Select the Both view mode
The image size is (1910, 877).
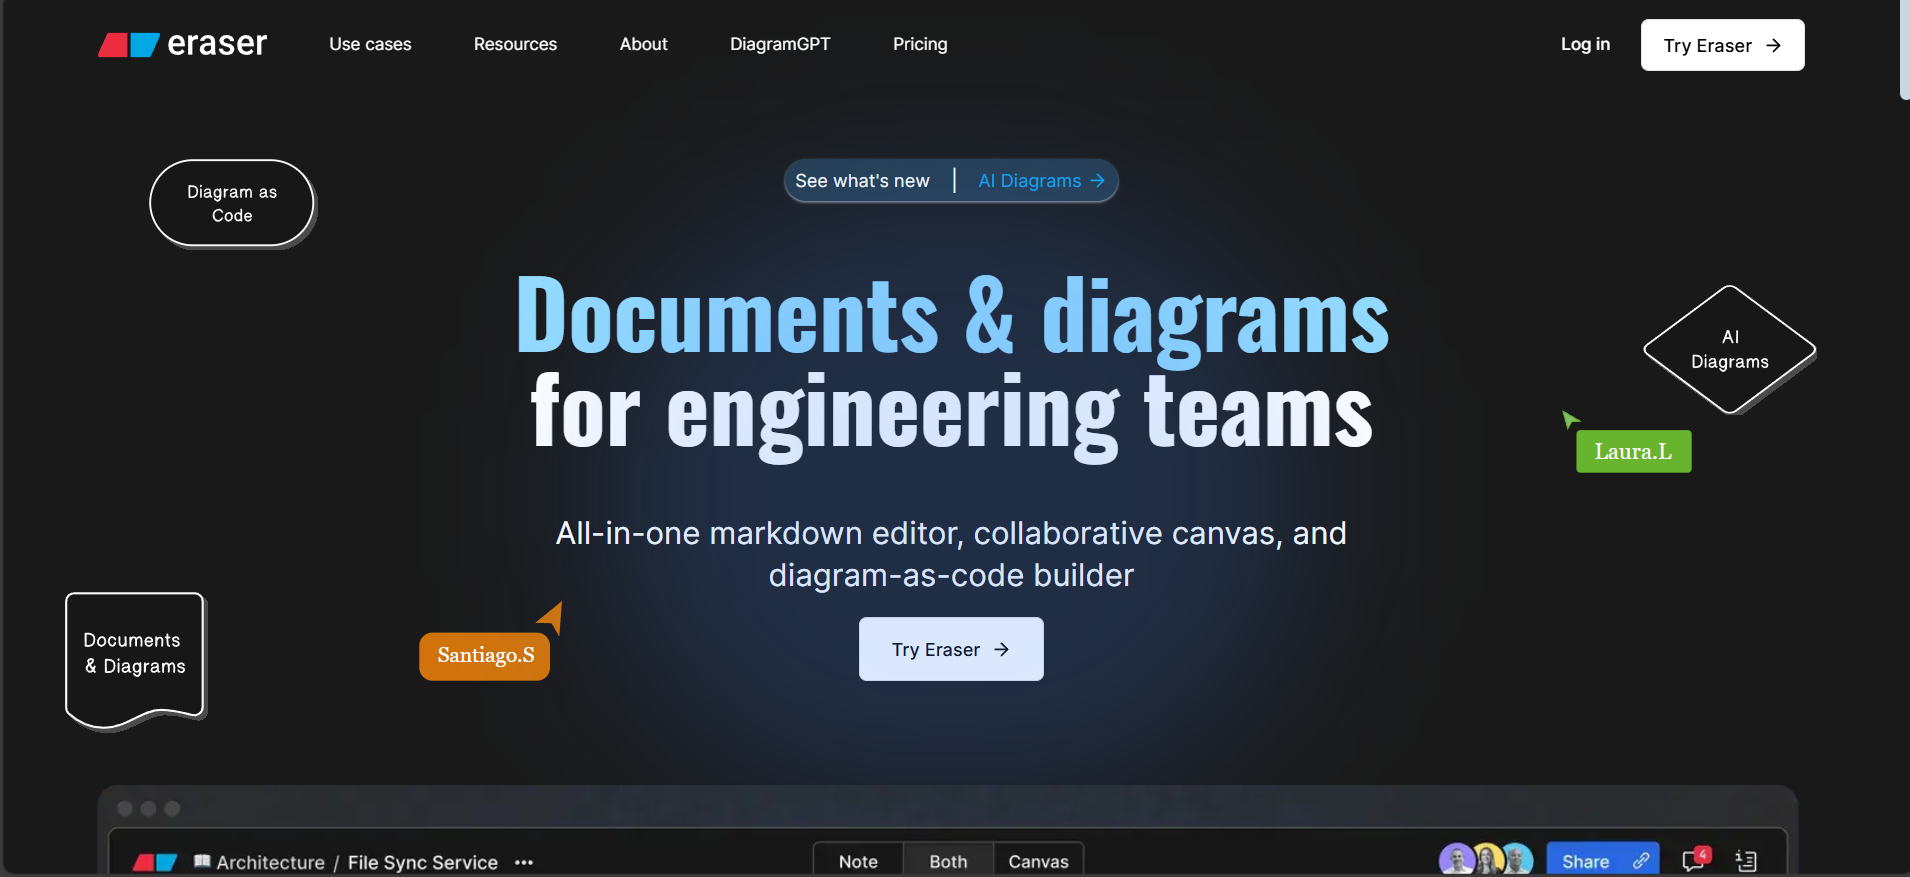tap(948, 861)
